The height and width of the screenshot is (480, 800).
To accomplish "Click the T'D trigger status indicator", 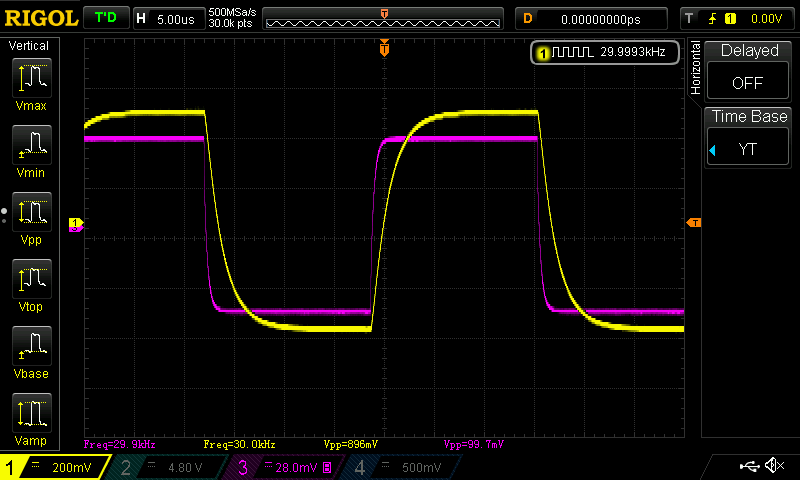I will pyautogui.click(x=106, y=18).
